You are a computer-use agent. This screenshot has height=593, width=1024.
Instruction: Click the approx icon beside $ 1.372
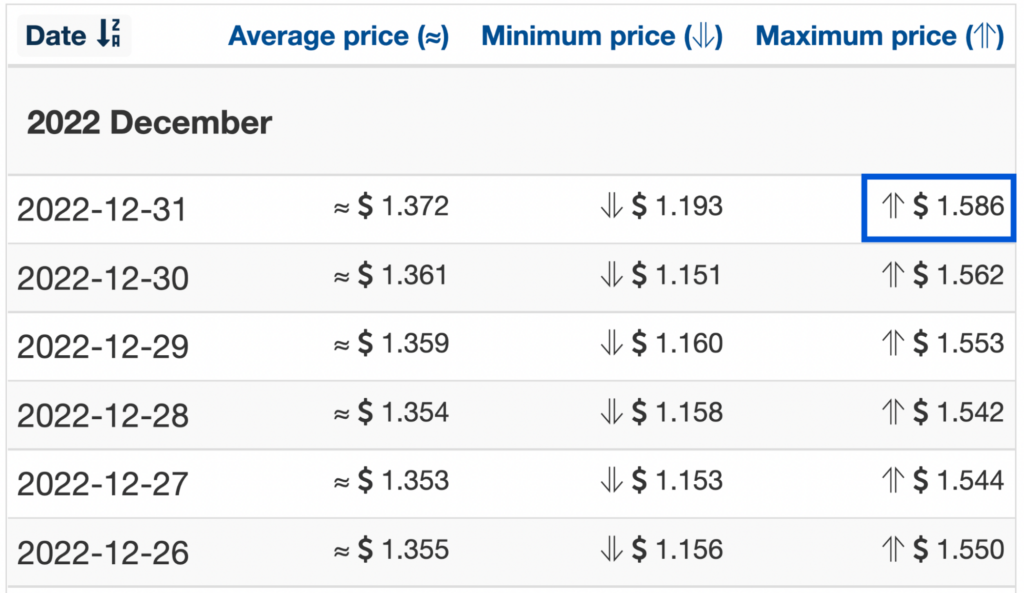pos(341,208)
